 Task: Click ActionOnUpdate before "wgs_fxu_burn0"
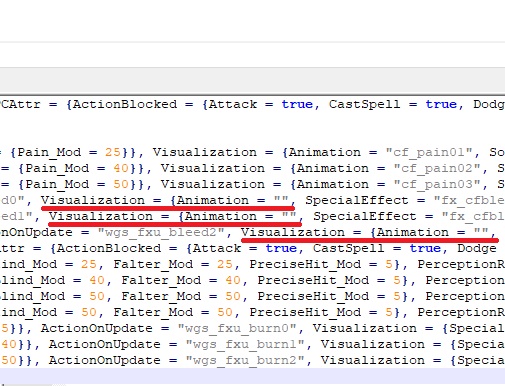tap(97, 329)
